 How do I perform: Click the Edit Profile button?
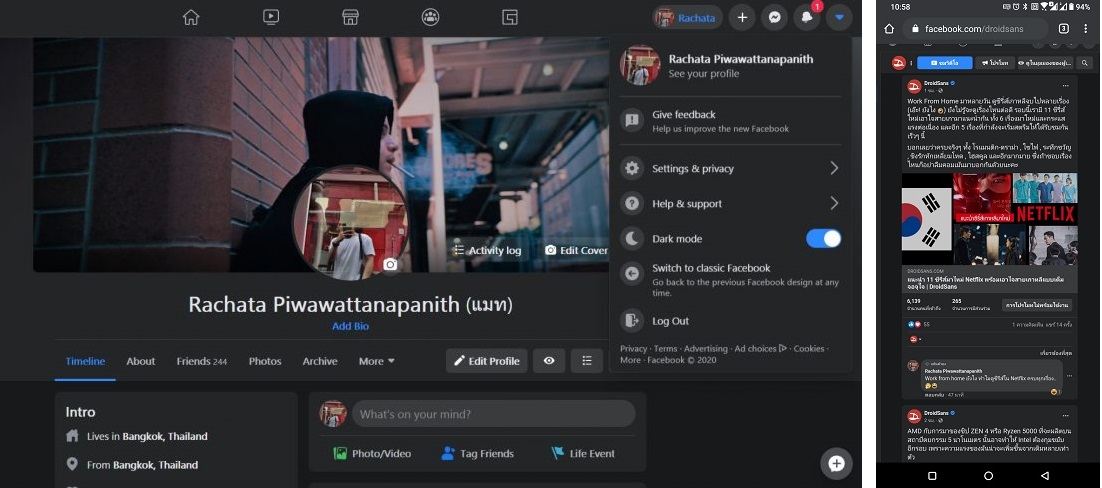[486, 361]
